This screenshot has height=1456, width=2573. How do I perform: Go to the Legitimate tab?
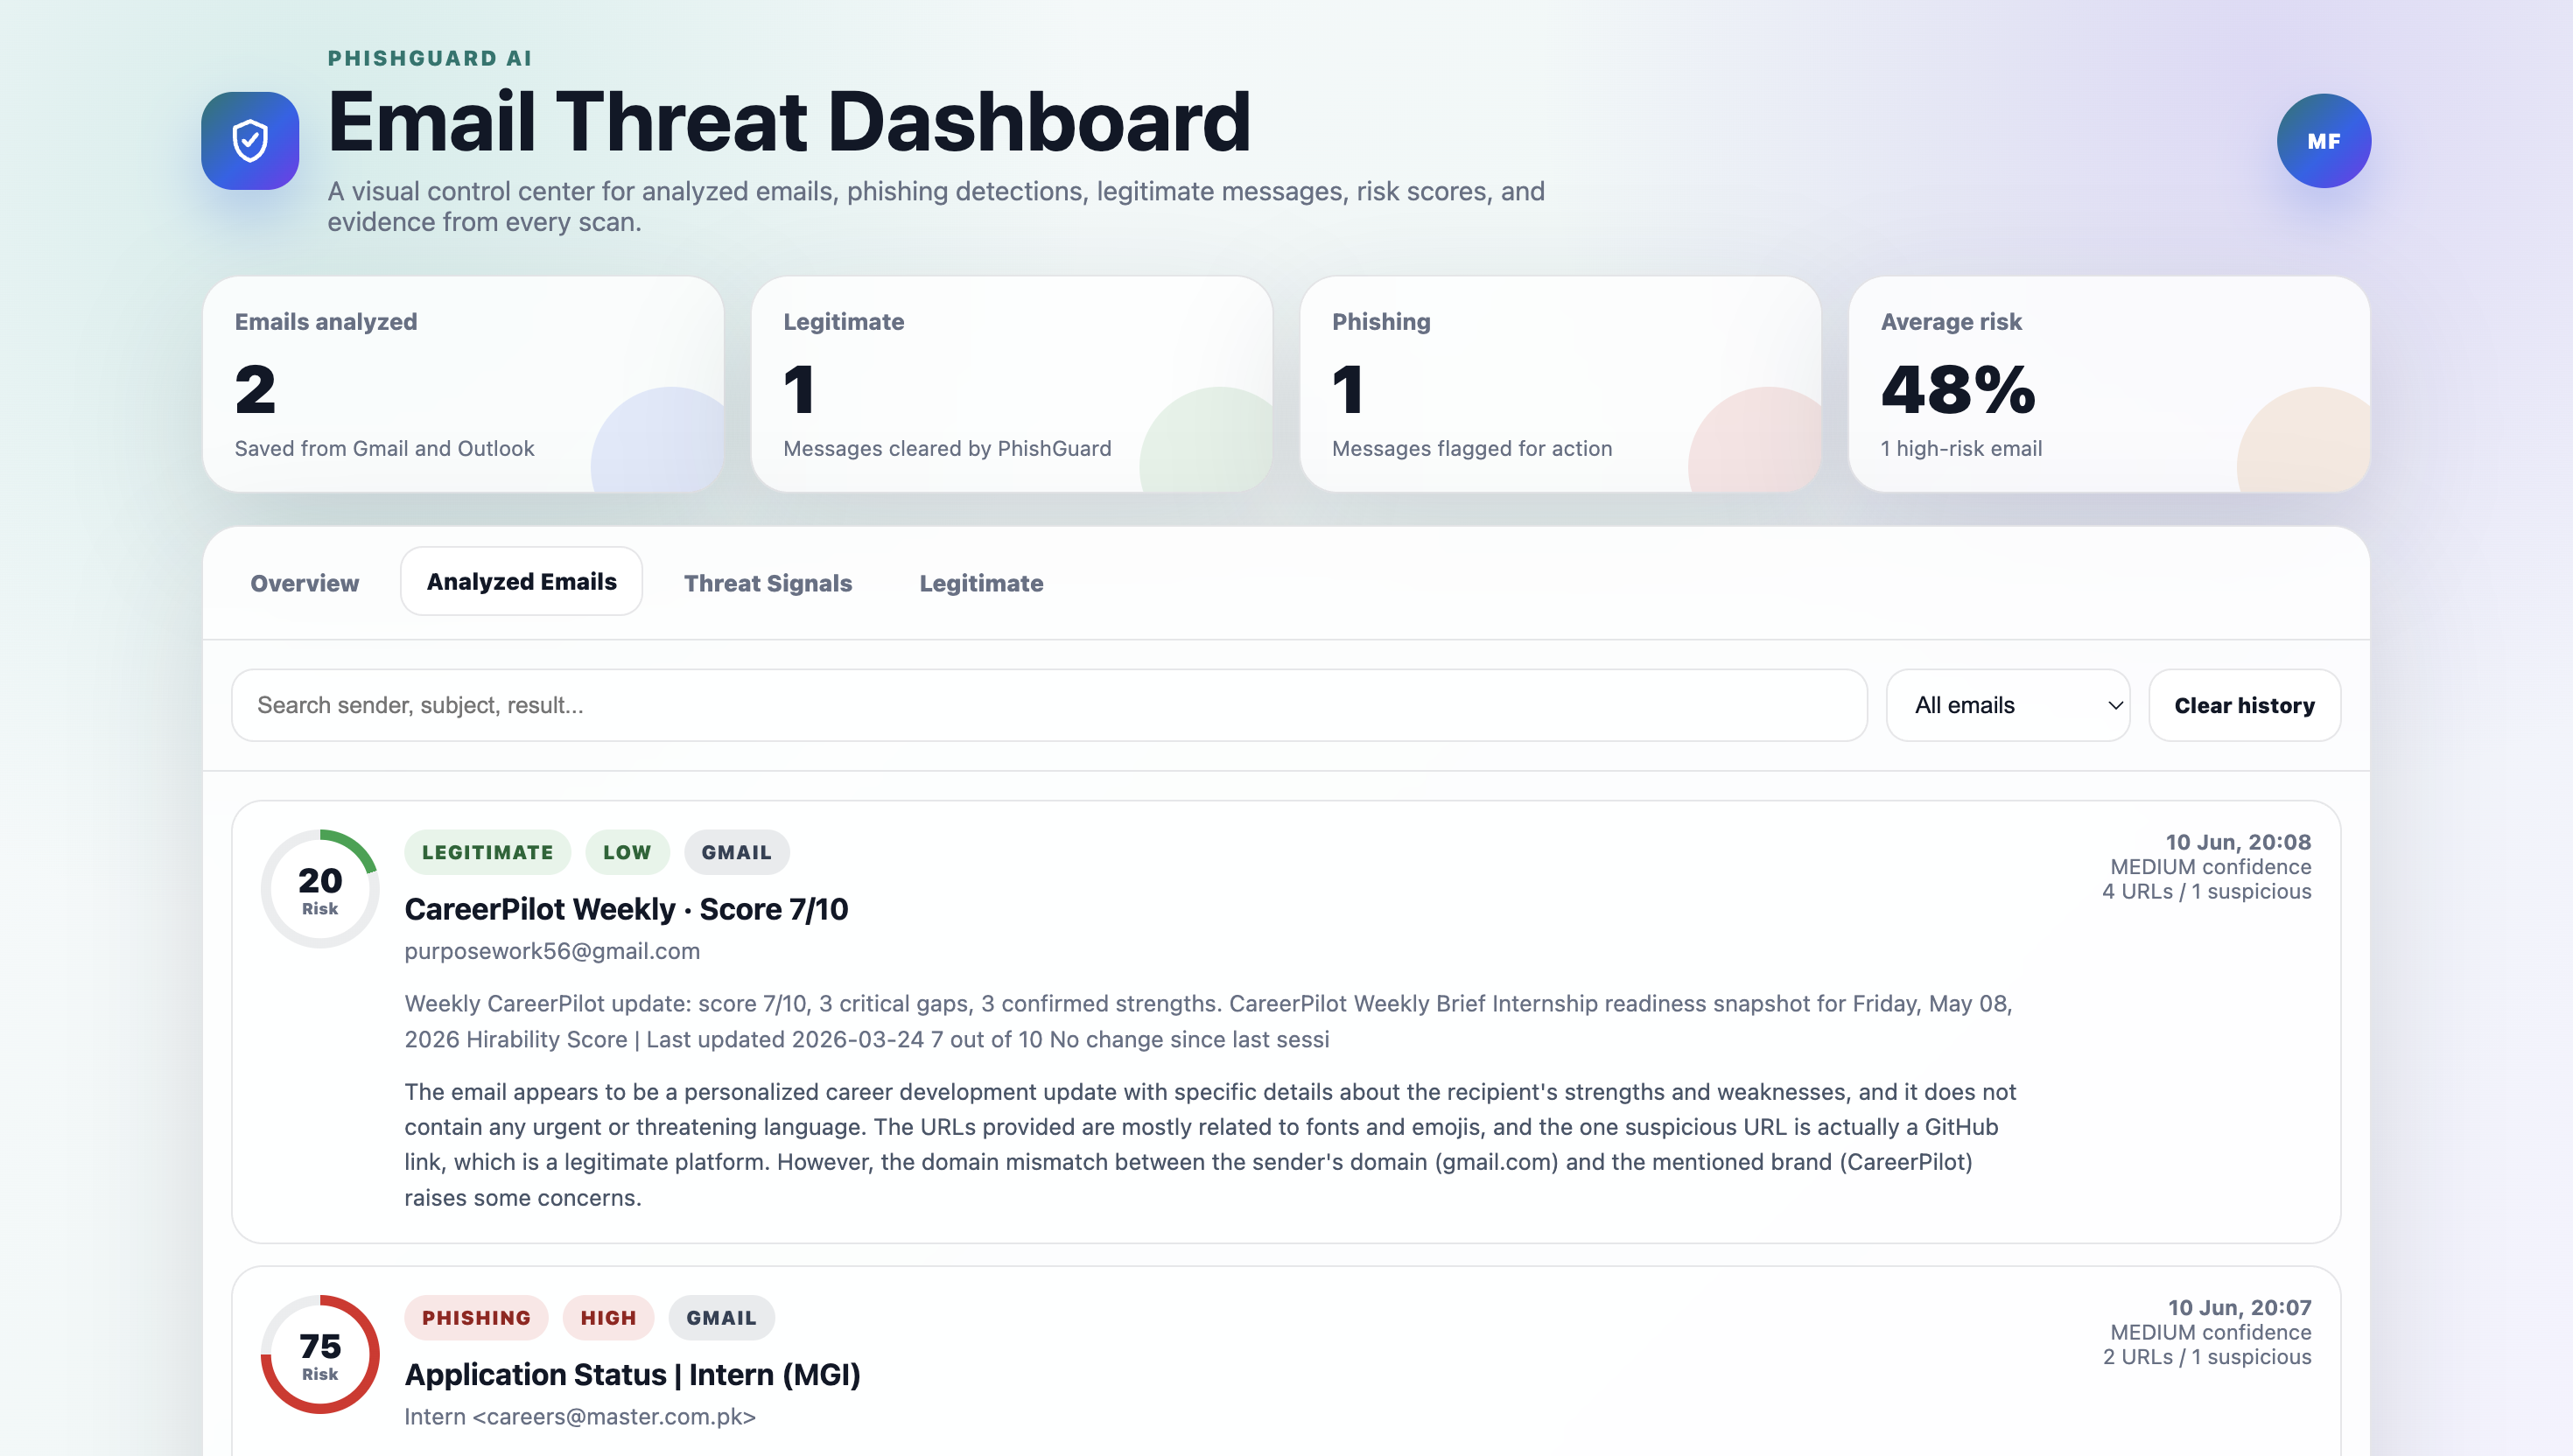coord(981,583)
